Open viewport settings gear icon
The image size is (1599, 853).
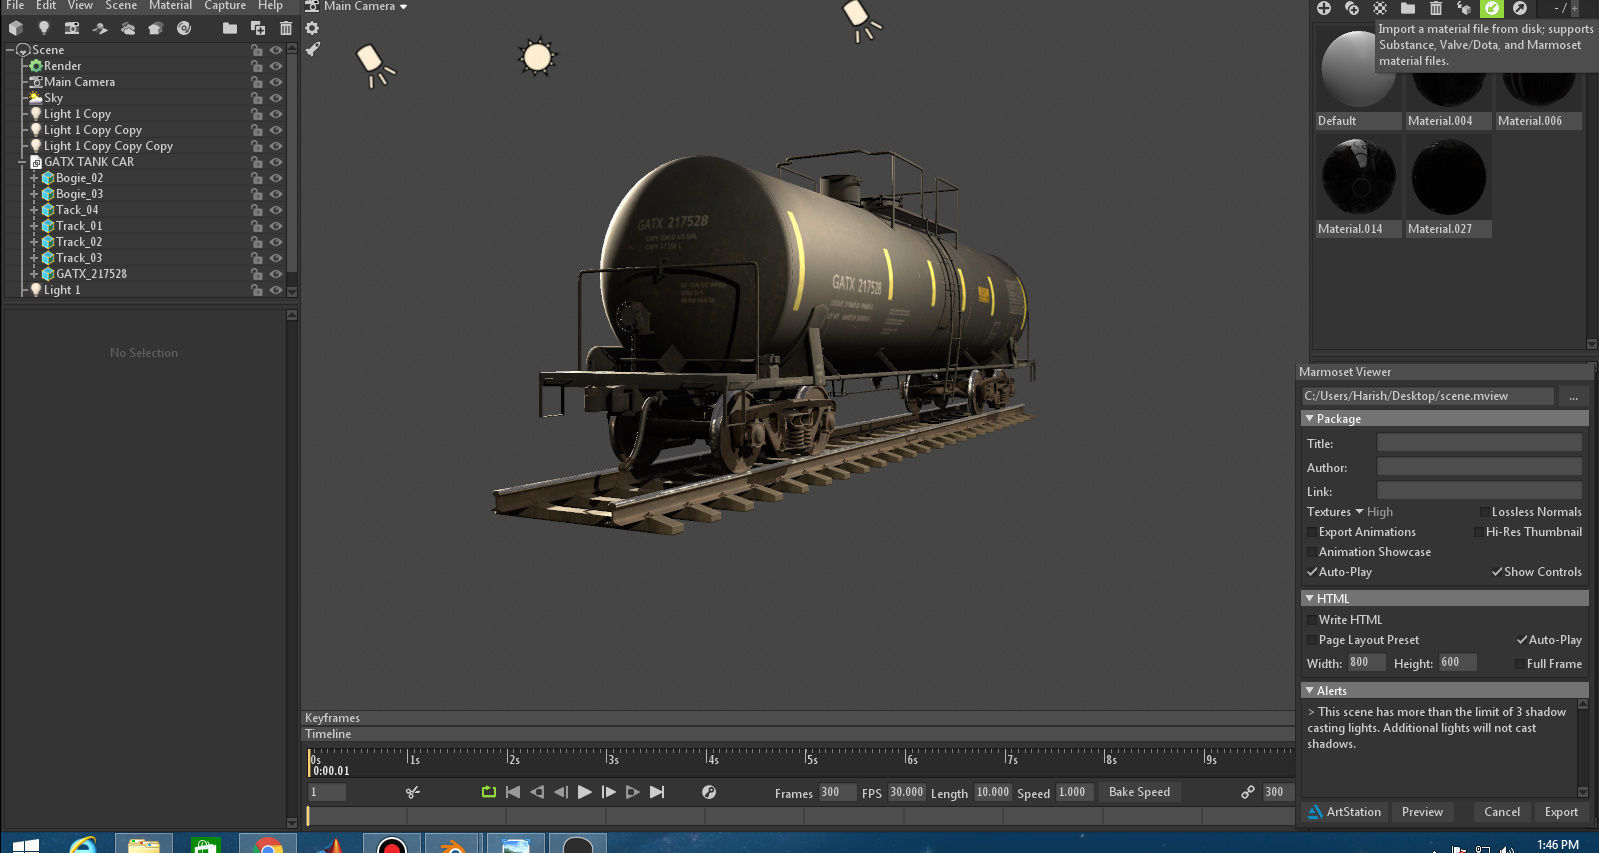tap(313, 28)
